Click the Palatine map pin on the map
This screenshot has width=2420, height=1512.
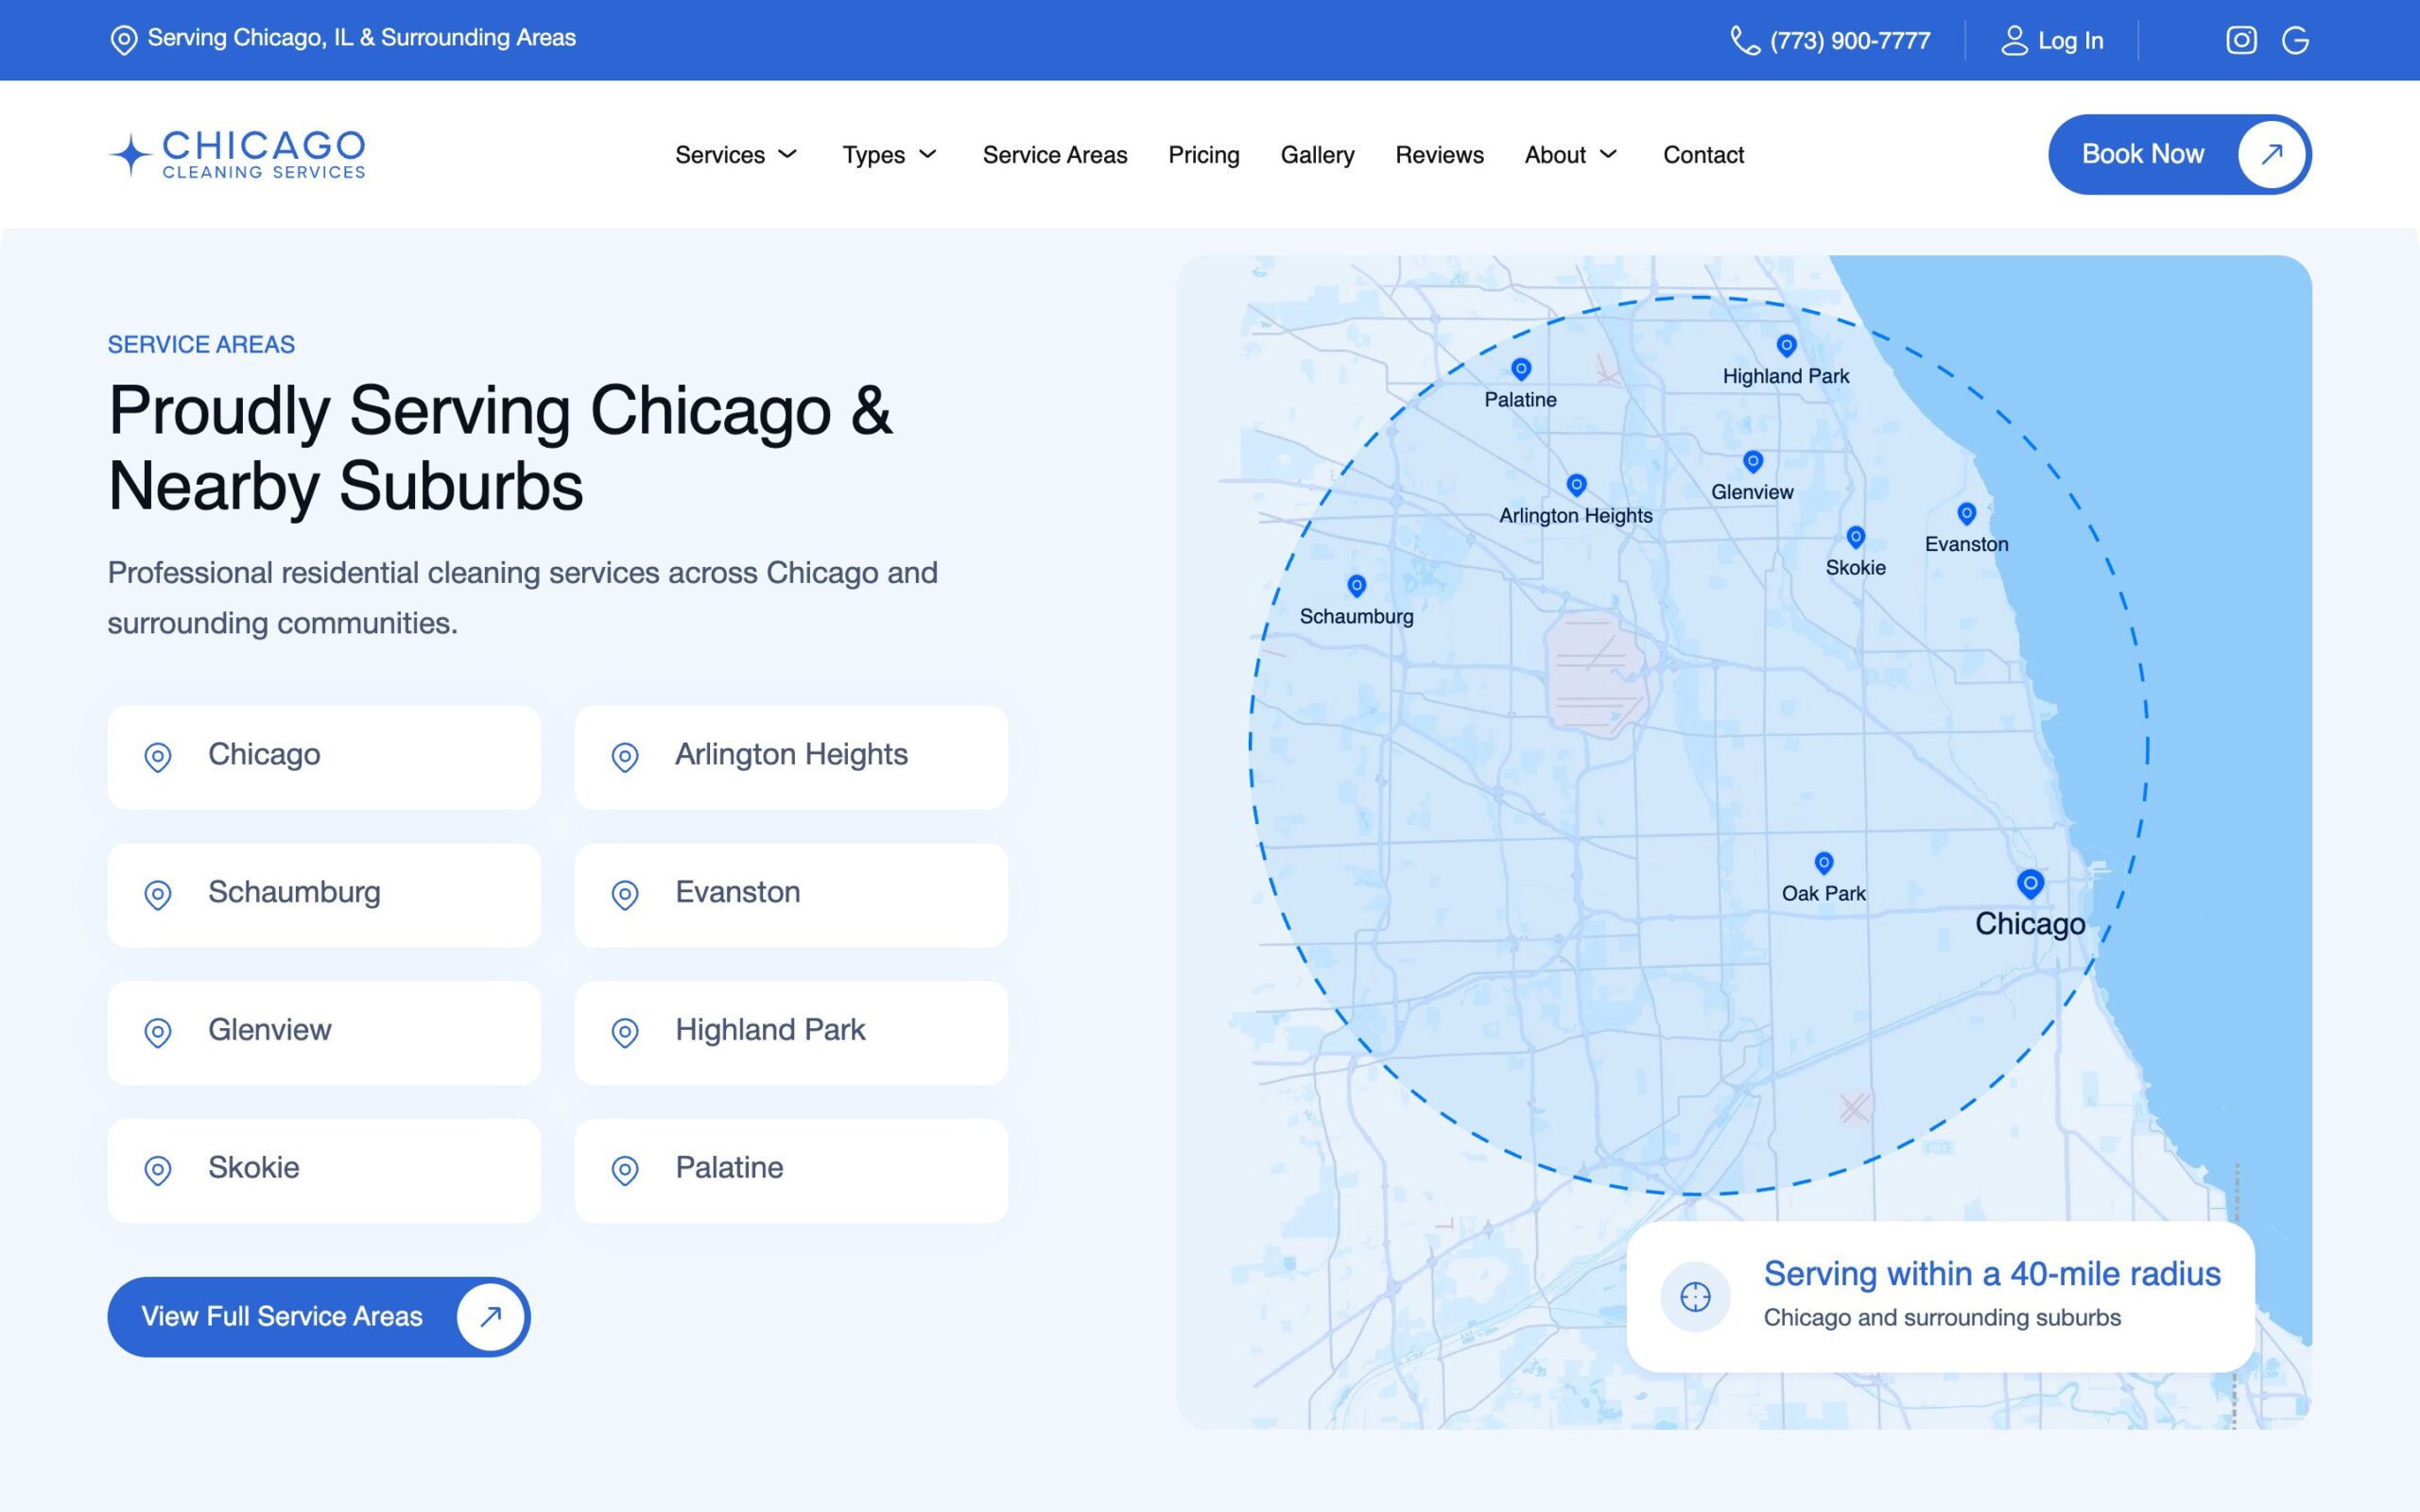[1521, 369]
